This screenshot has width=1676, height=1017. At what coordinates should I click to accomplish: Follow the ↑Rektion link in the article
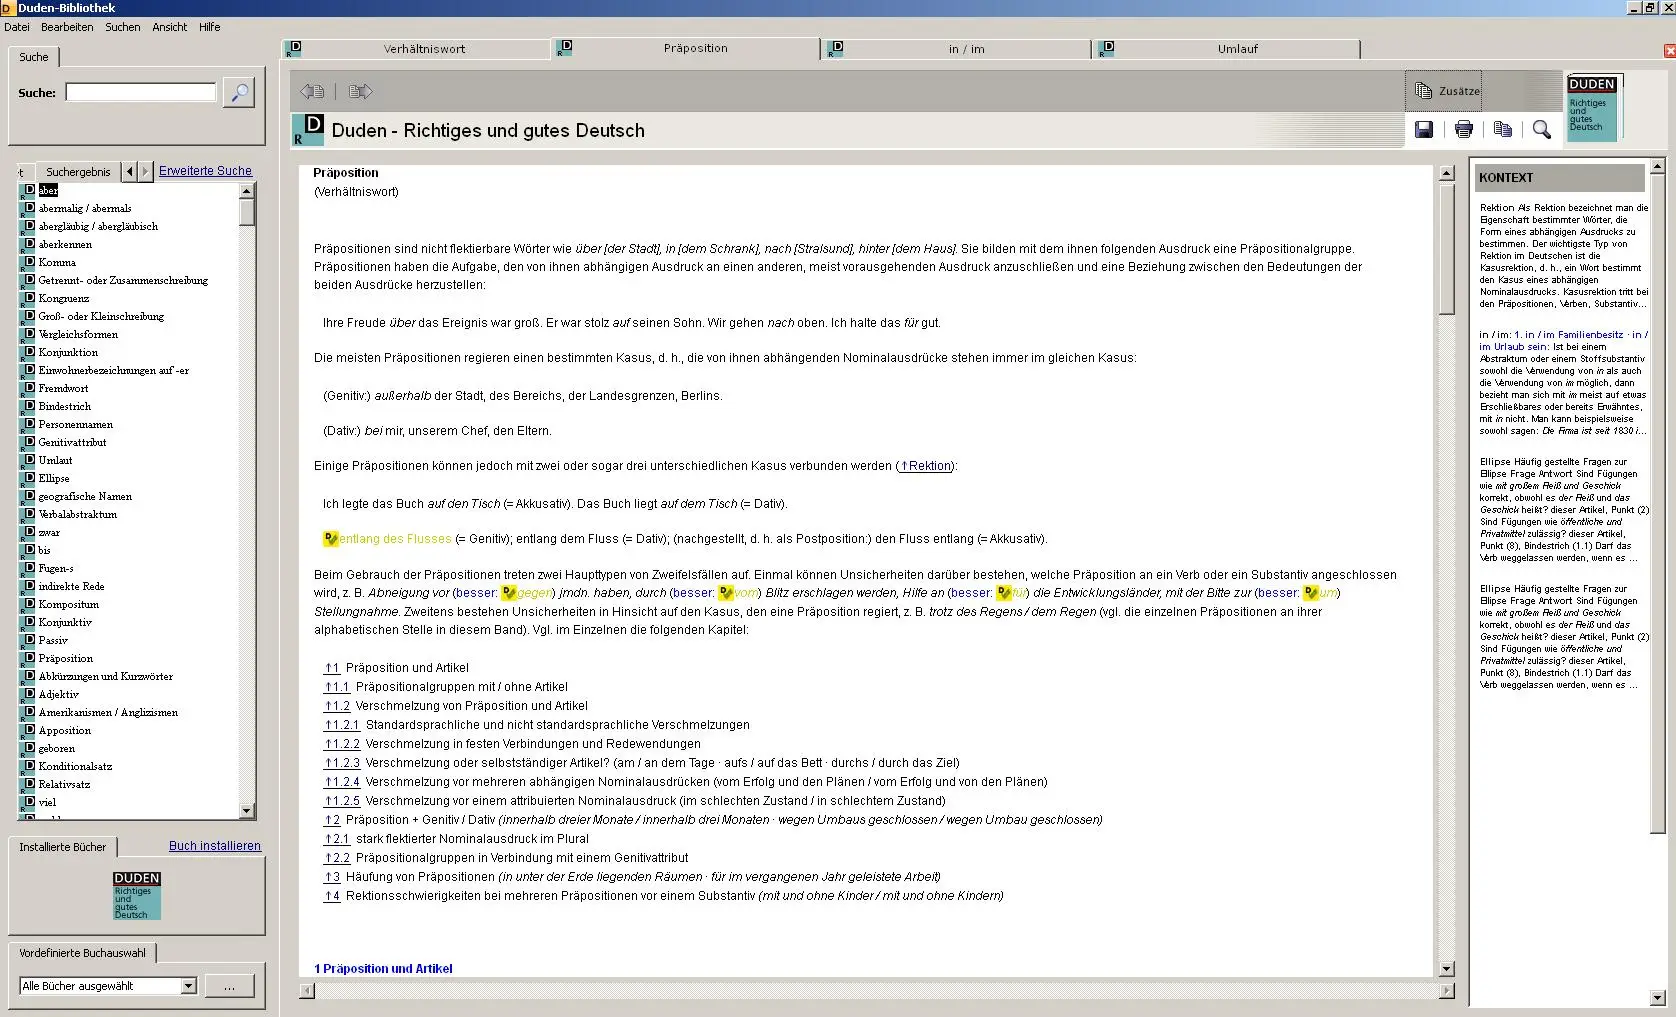tap(925, 466)
